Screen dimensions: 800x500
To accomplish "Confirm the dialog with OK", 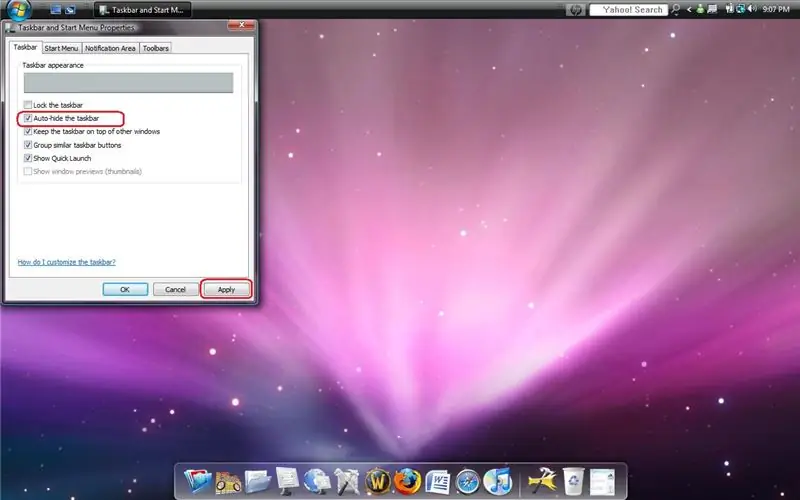I will pyautogui.click(x=125, y=289).
